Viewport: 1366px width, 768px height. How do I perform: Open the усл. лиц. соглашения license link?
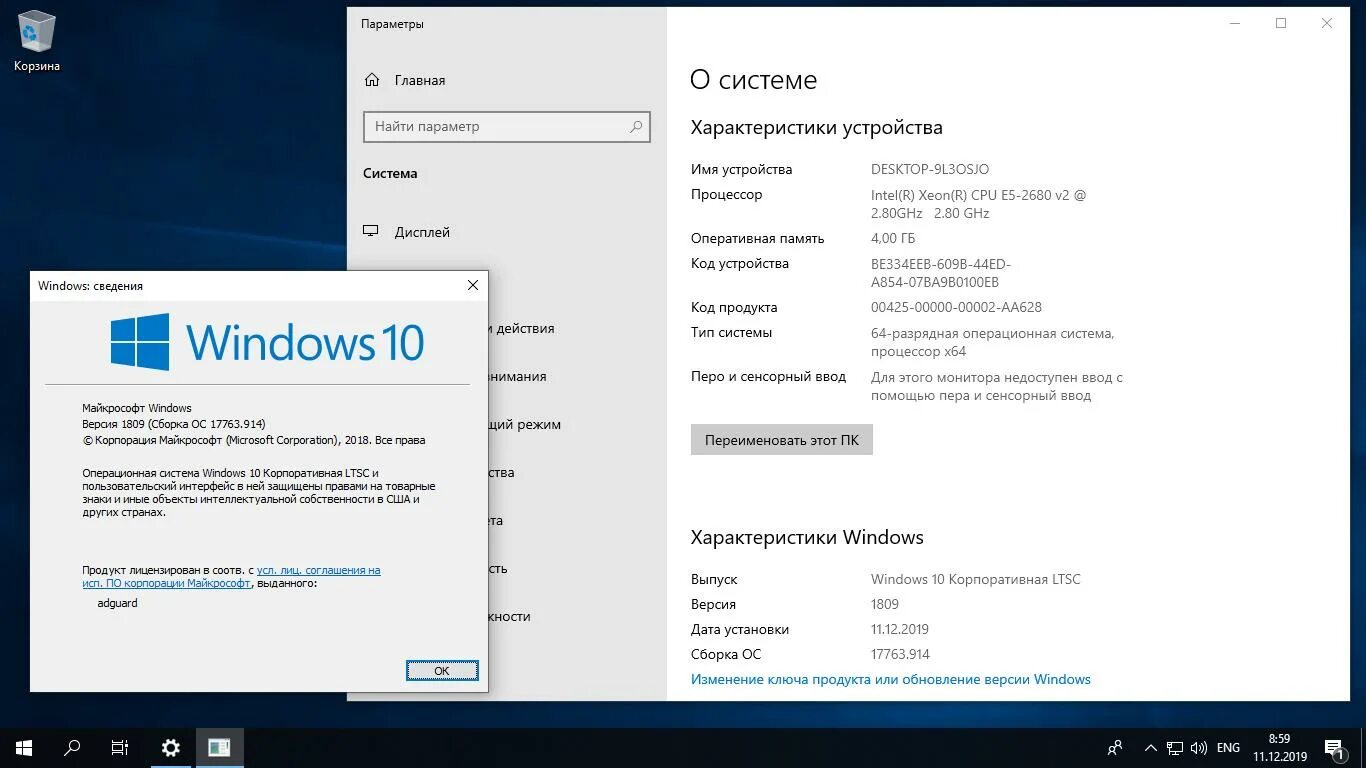pyautogui.click(x=318, y=570)
